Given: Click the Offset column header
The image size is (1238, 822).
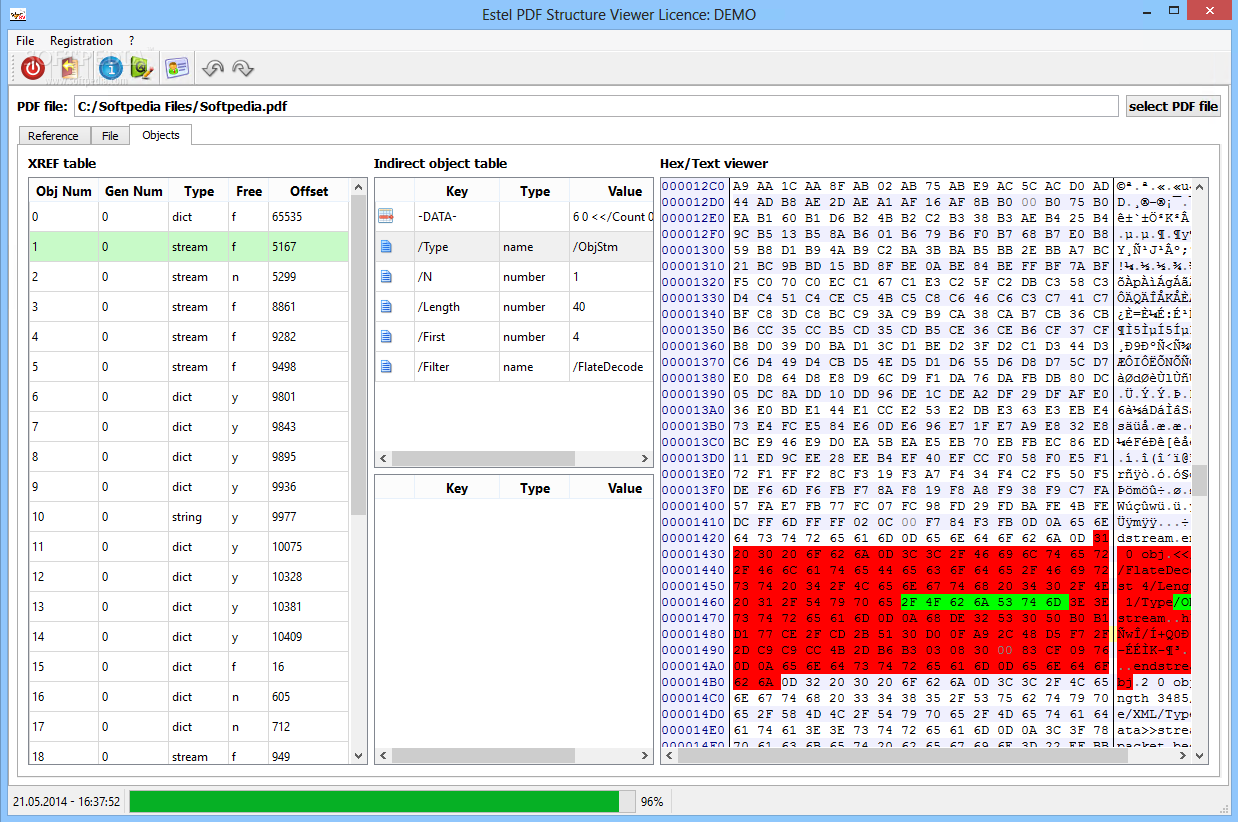Looking at the screenshot, I should click(x=309, y=191).
